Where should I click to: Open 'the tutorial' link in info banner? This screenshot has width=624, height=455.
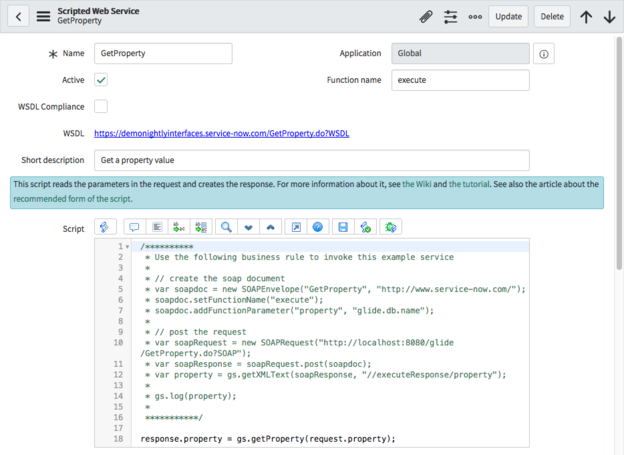click(469, 184)
